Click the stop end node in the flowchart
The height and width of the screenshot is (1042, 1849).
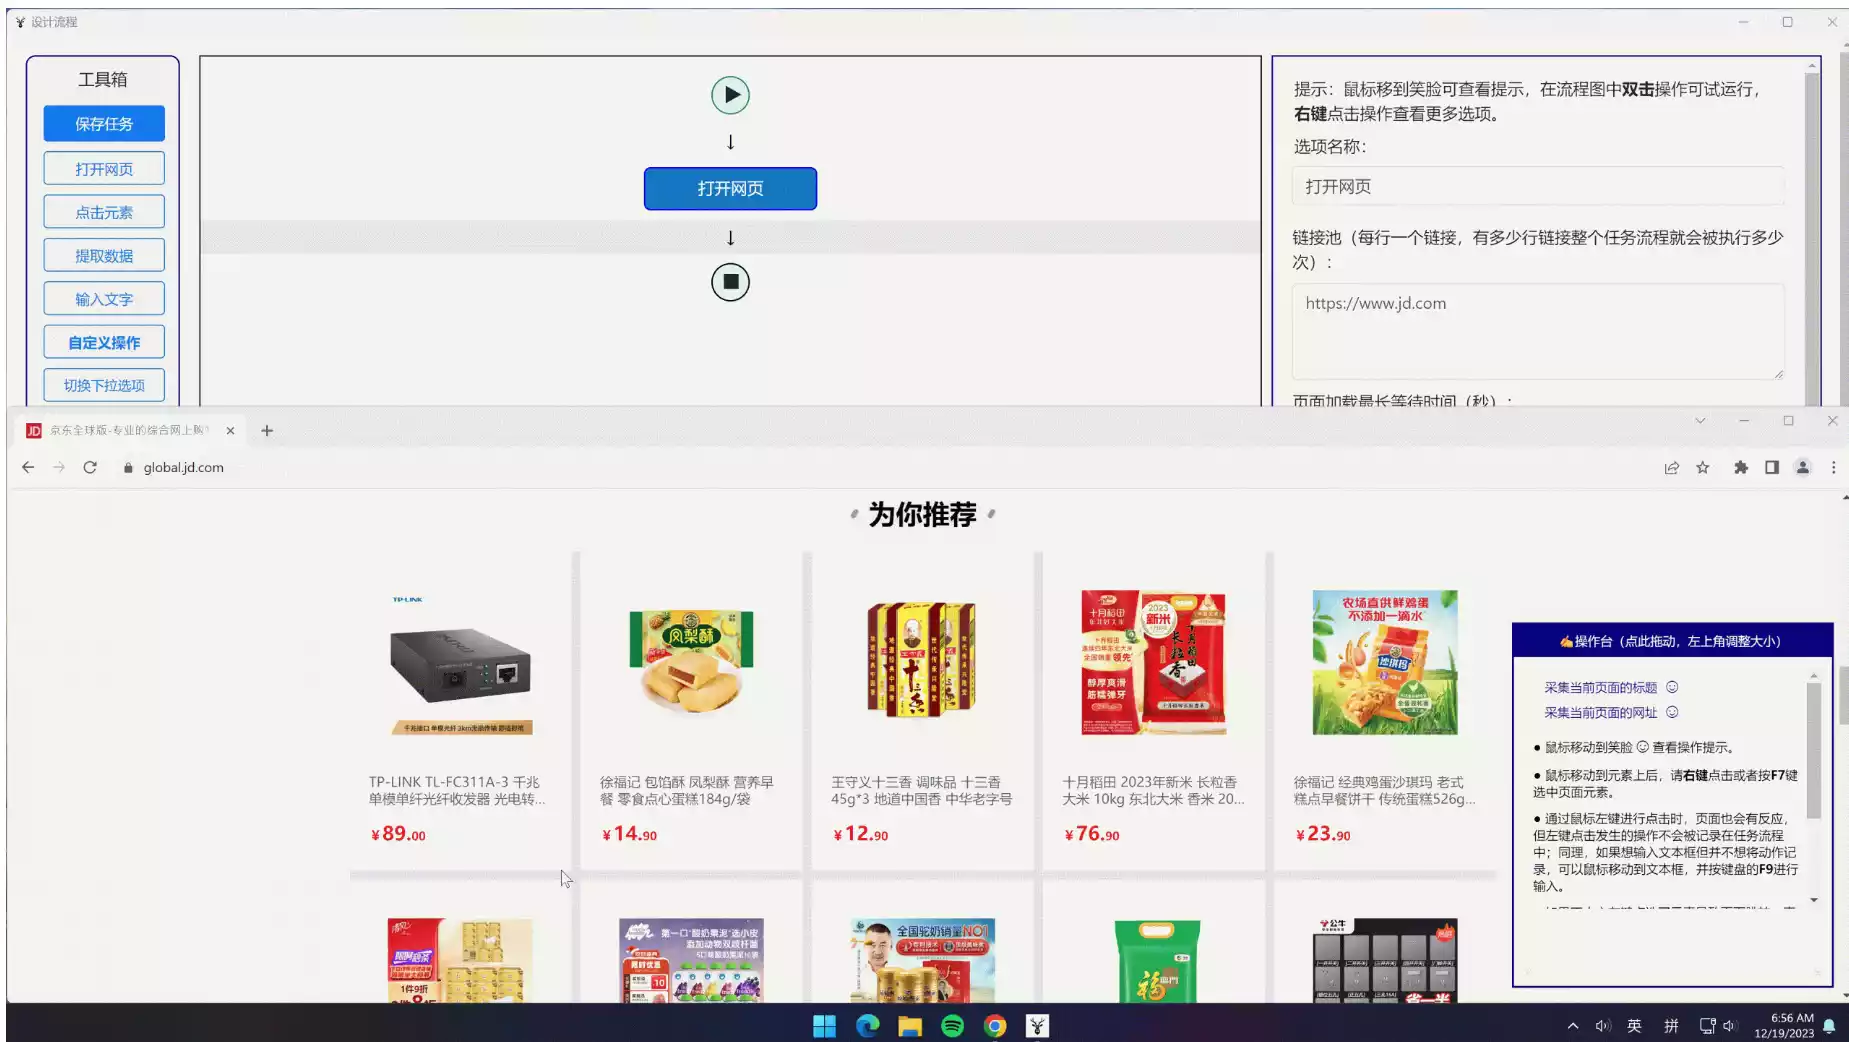(x=730, y=282)
